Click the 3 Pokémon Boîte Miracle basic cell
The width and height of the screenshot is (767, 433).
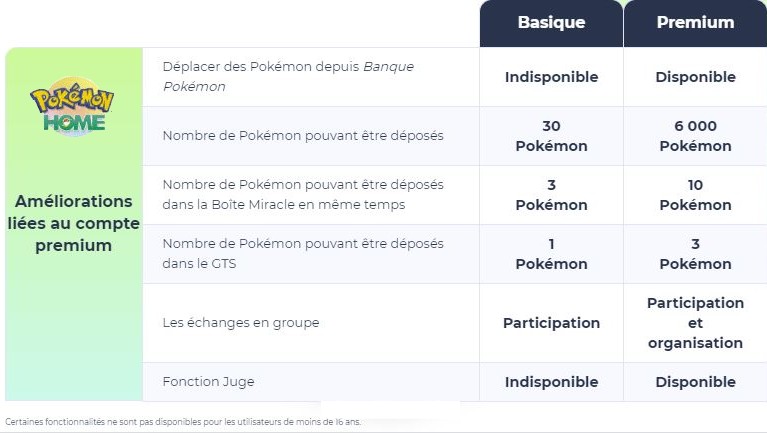[551, 195]
